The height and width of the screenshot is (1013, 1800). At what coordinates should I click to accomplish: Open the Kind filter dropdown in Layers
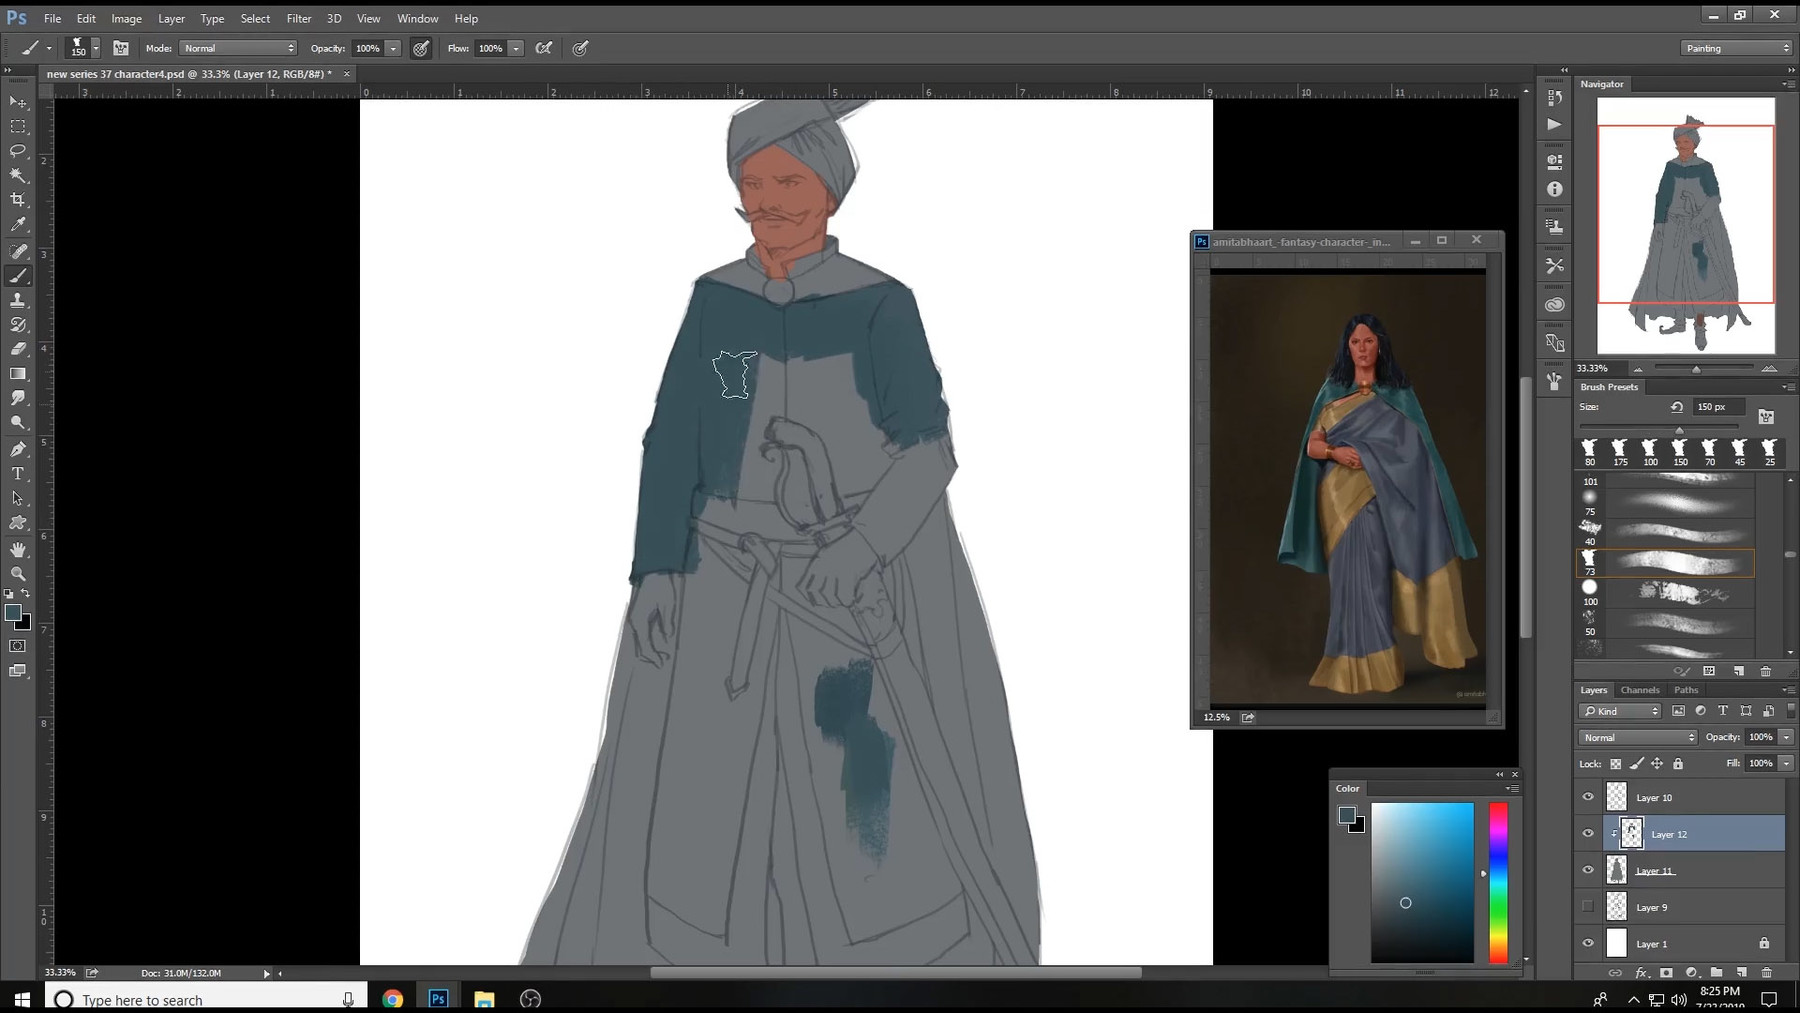[1619, 711]
